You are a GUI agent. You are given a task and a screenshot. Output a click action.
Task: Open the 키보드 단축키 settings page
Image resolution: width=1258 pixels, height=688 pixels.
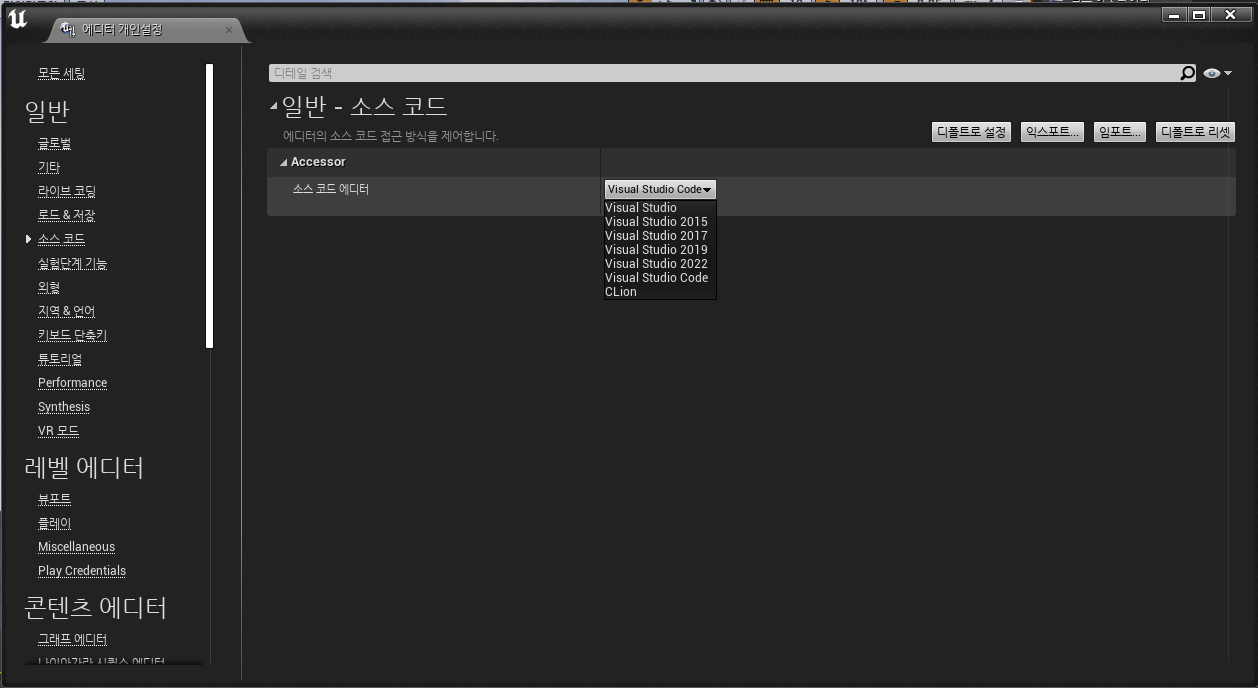(x=72, y=335)
